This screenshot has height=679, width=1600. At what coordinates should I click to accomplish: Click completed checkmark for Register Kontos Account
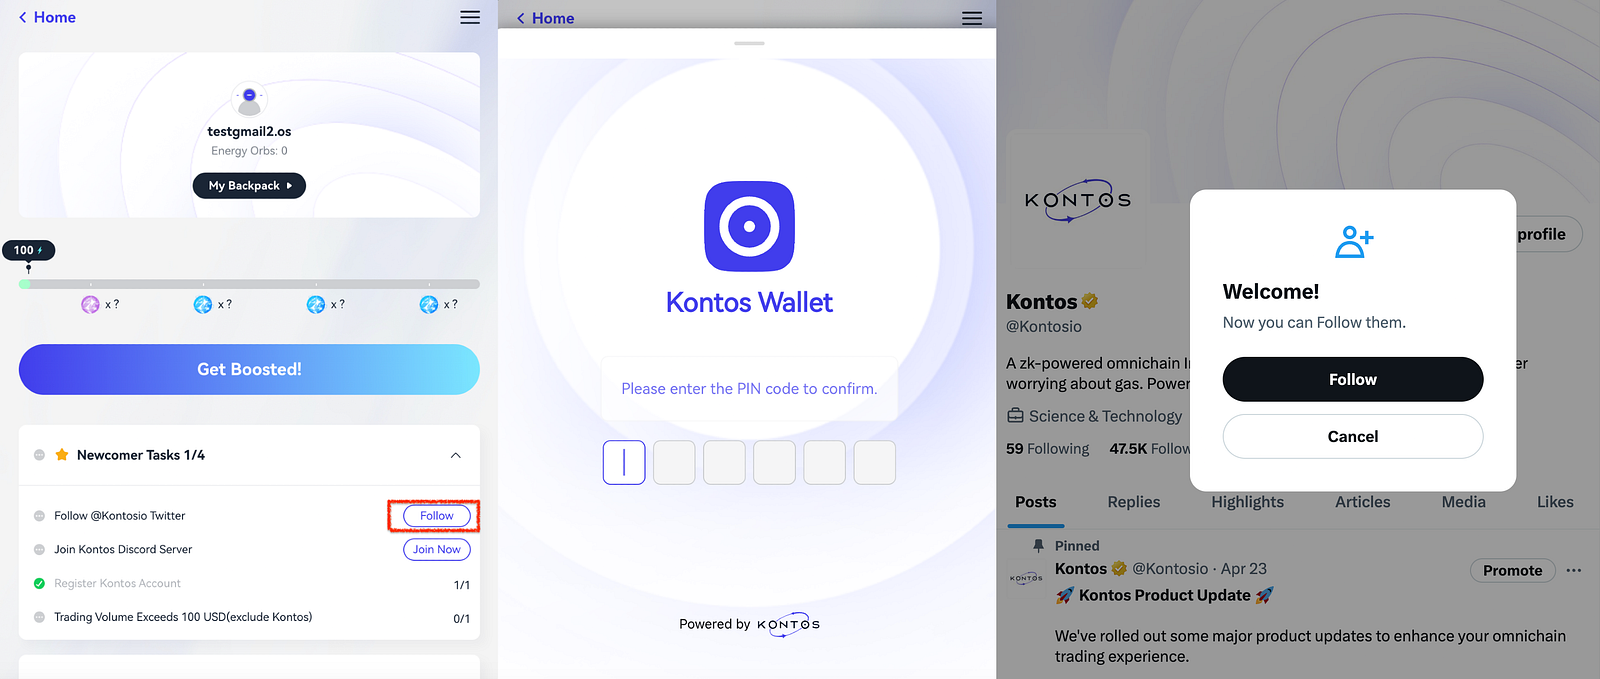click(x=39, y=584)
